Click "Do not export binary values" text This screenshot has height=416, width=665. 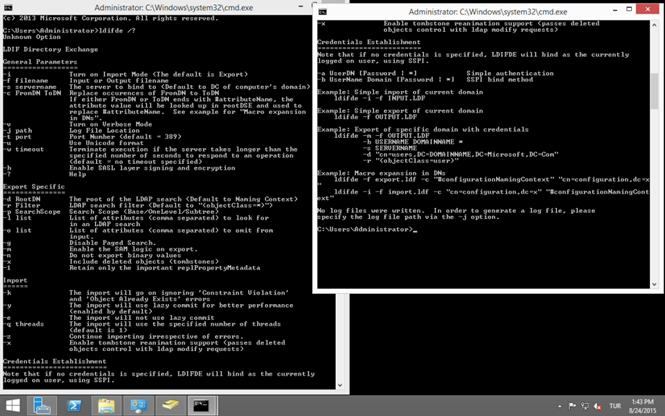pos(125,255)
